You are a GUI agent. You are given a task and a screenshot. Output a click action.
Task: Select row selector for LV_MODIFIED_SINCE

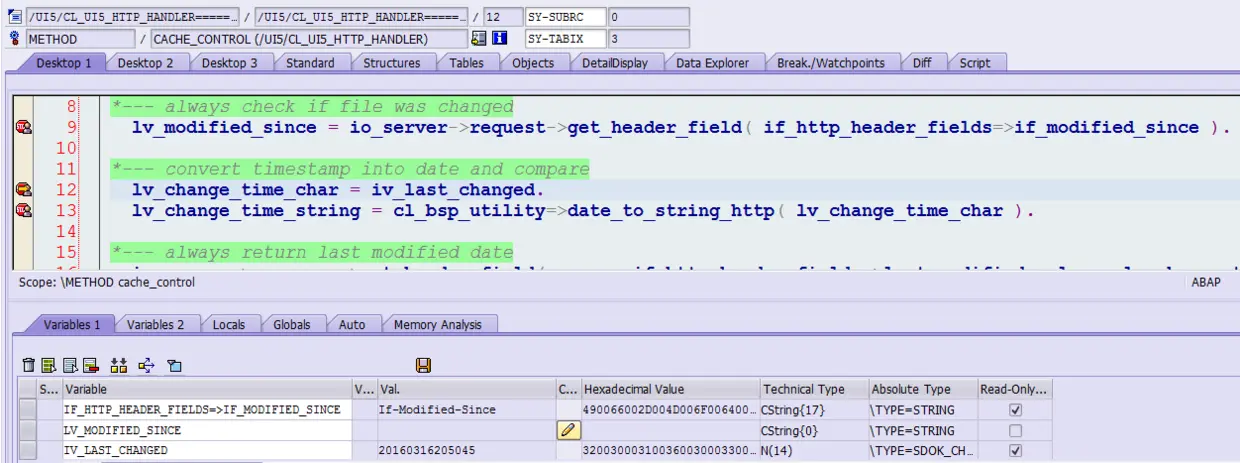click(27, 430)
